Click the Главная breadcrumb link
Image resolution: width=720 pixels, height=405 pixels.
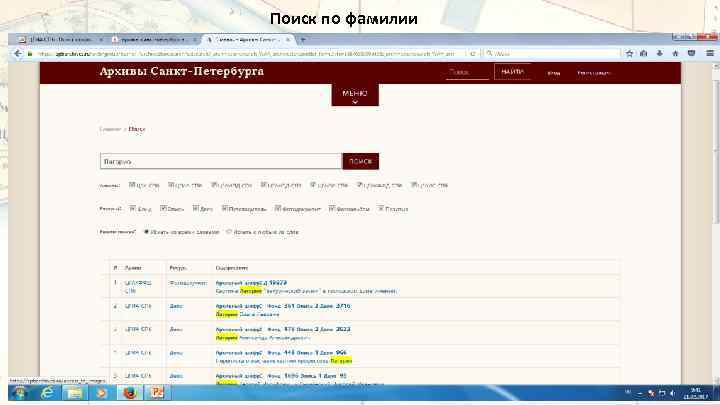coord(110,129)
